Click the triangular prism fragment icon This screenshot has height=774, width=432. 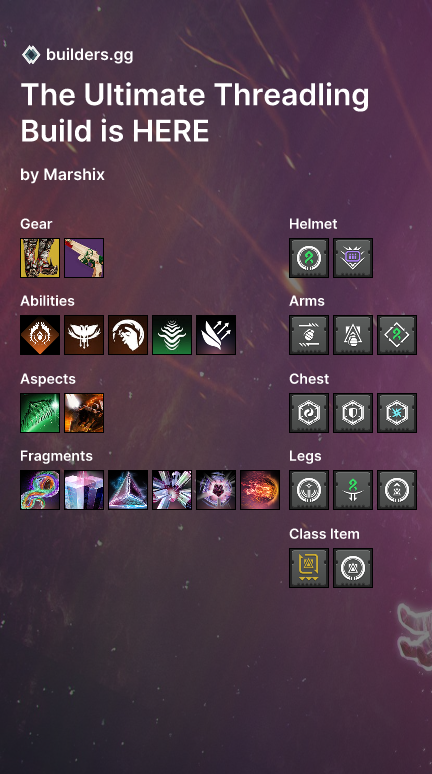(x=128, y=490)
